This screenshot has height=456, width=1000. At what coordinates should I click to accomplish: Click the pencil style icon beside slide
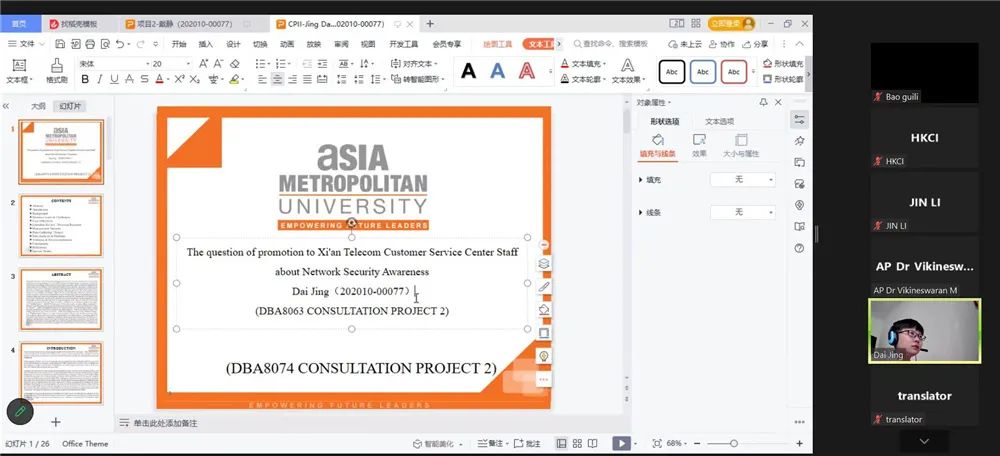pos(543,287)
